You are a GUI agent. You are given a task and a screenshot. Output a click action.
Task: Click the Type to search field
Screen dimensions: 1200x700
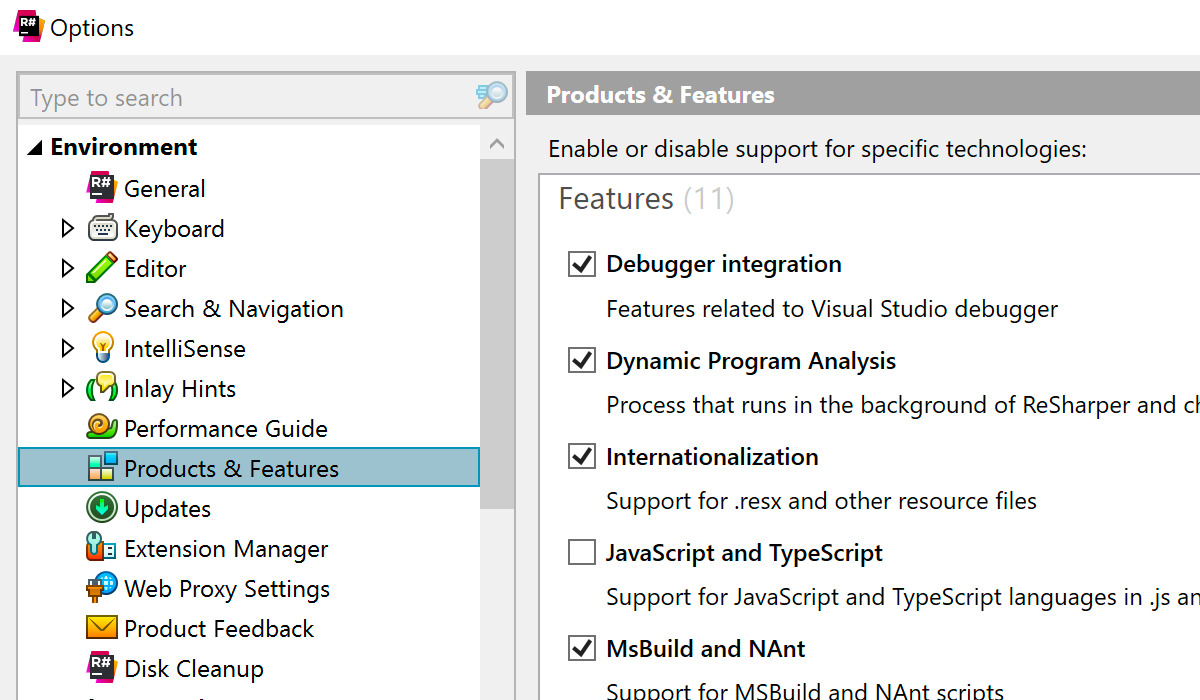point(245,98)
